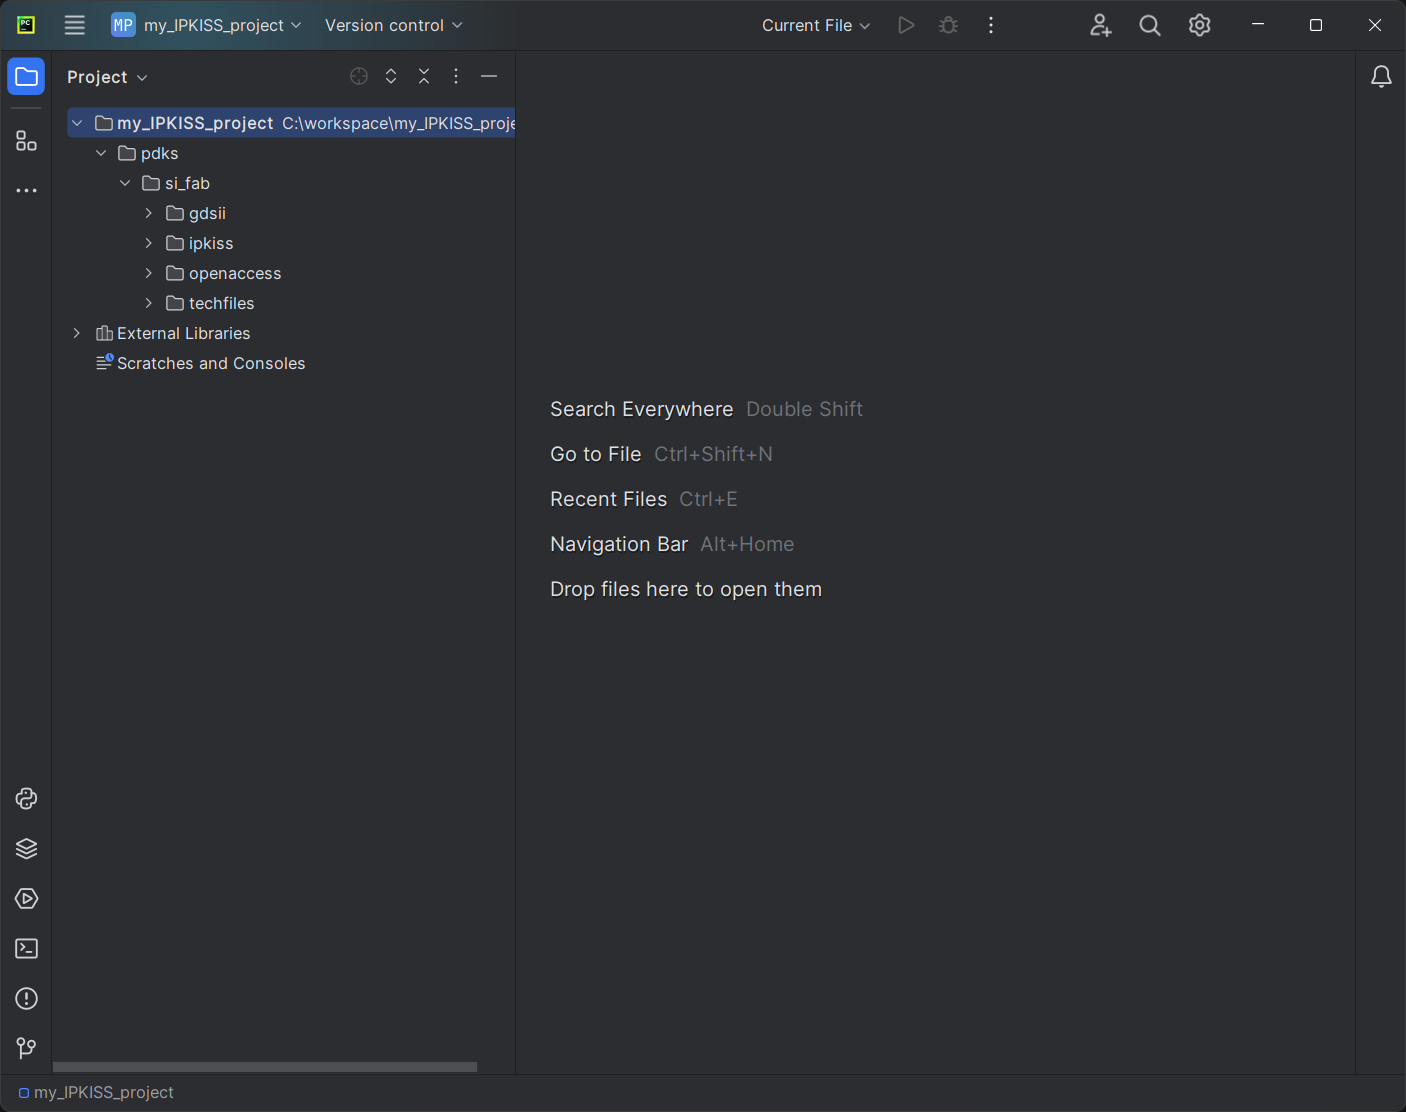Open the Current File run configuration dropdown

tap(815, 26)
